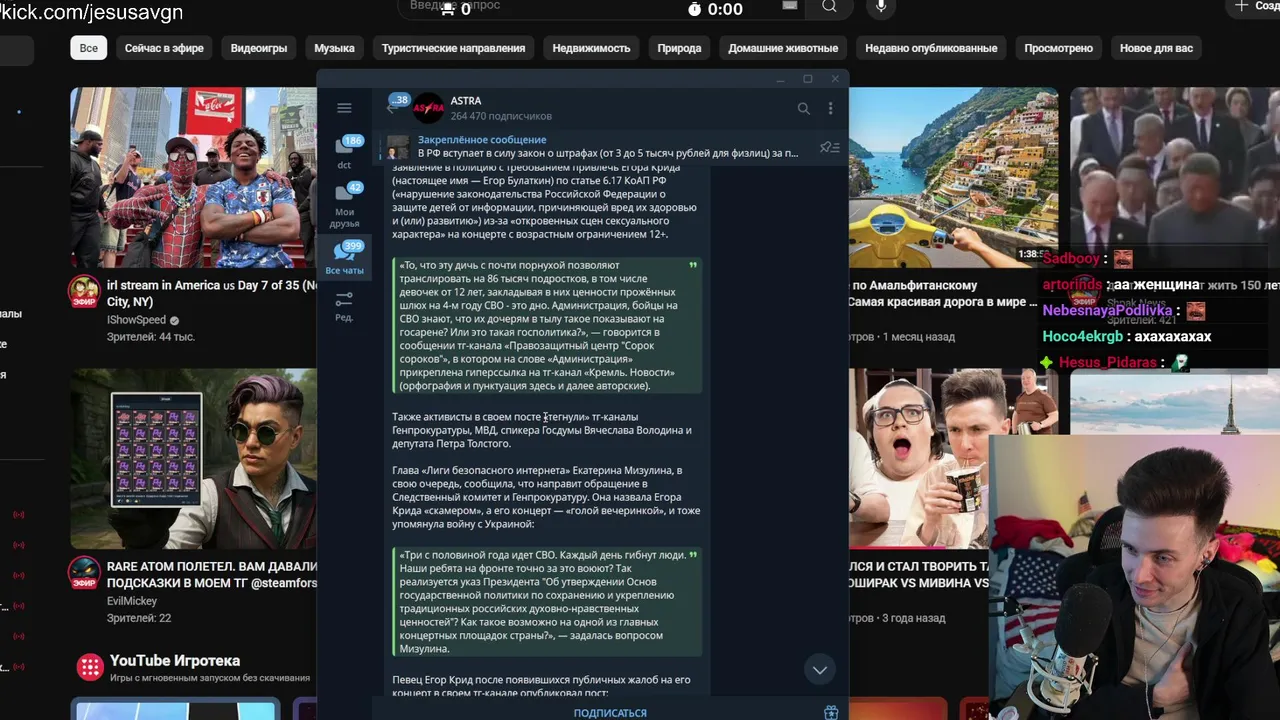Screen dimensions: 1280x720
Task: Jump to latest message with down chevron
Action: point(820,670)
